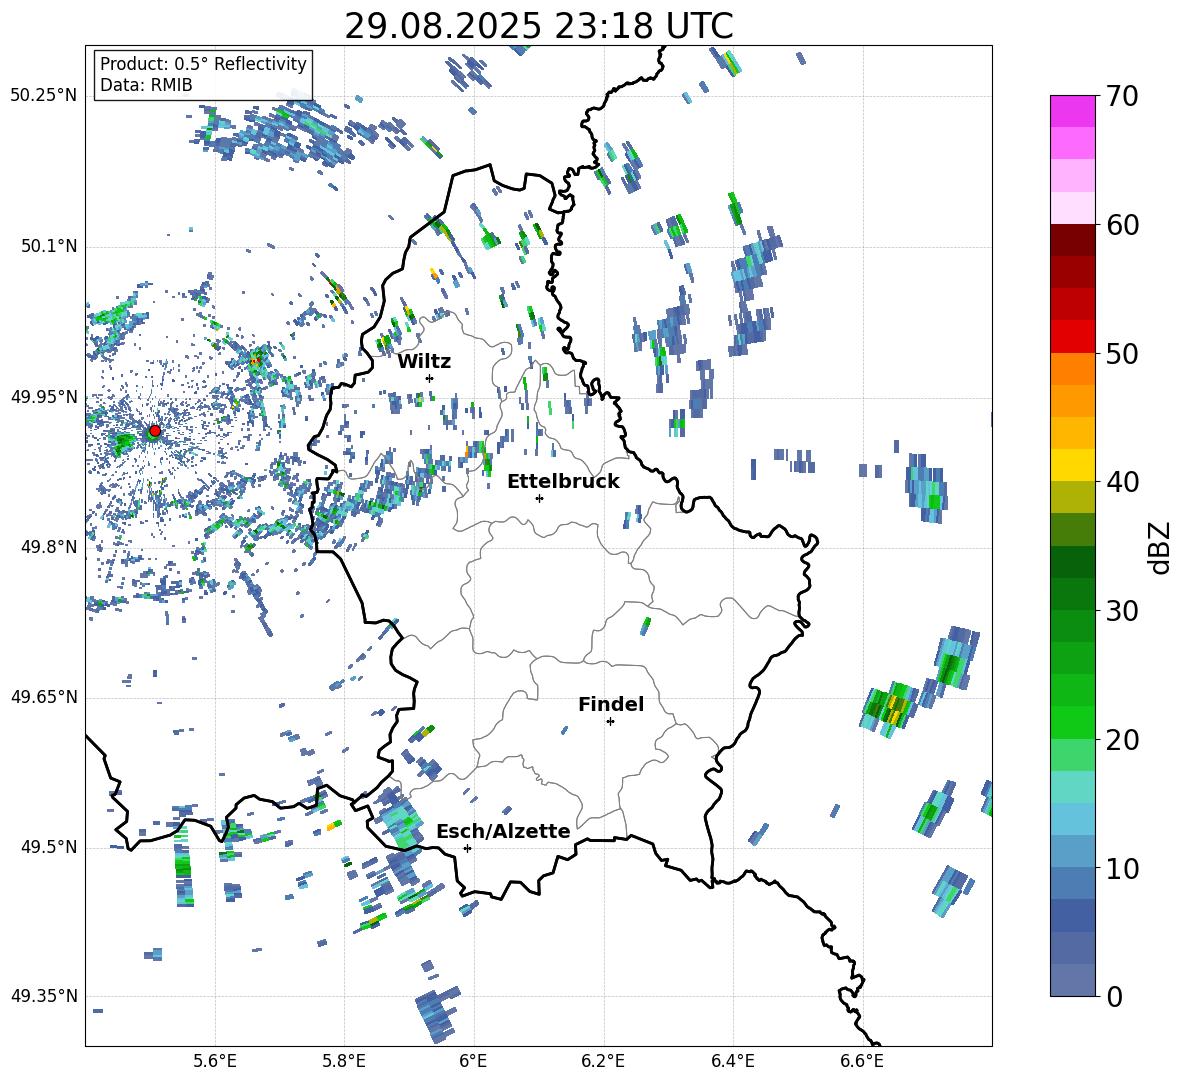Click the Findel station cross marker
1184x1081 pixels.
(610, 722)
